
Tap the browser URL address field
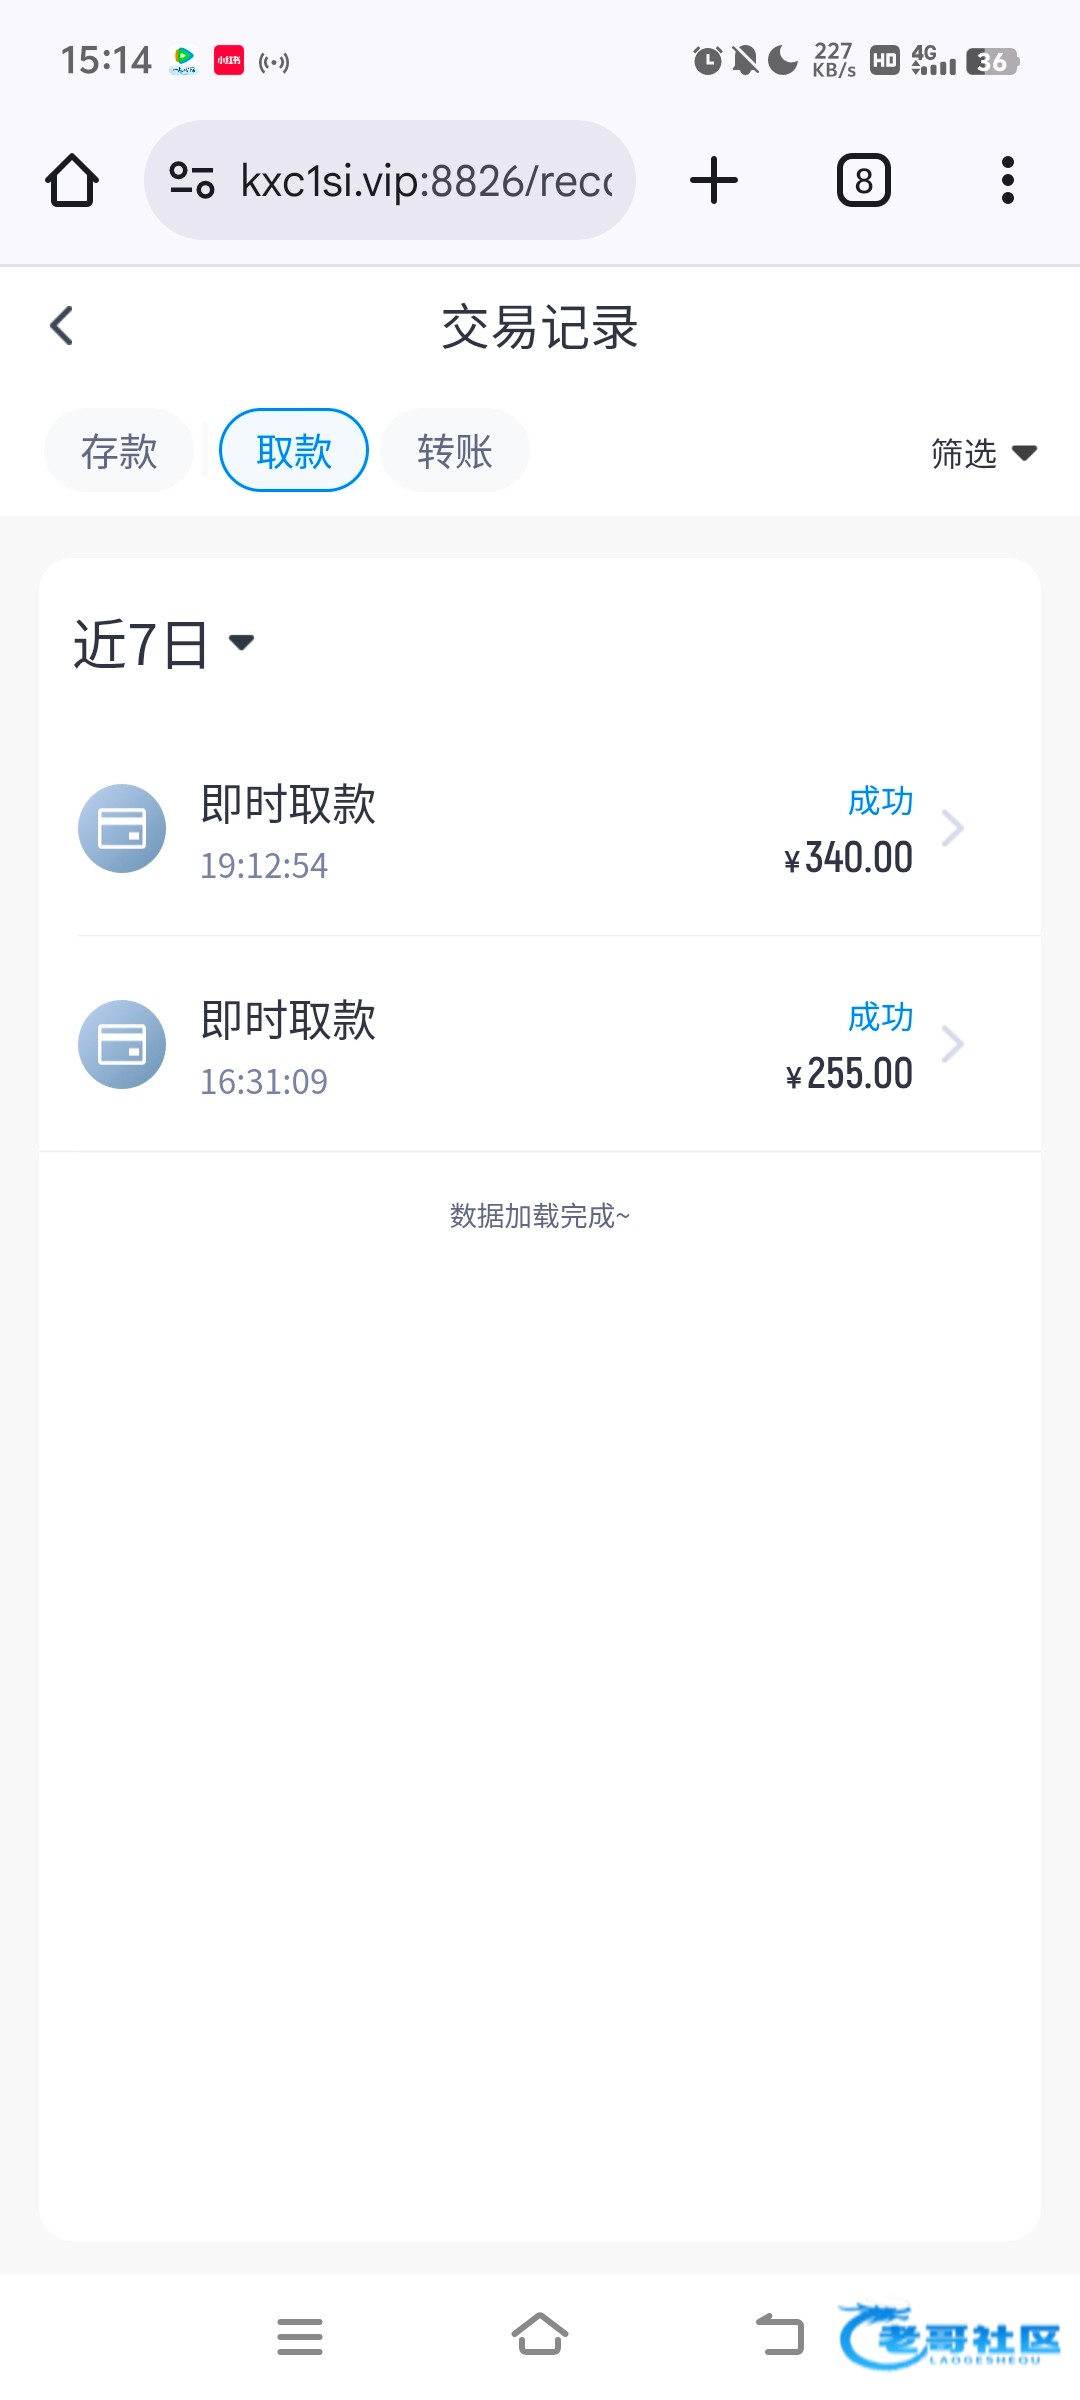coord(427,181)
